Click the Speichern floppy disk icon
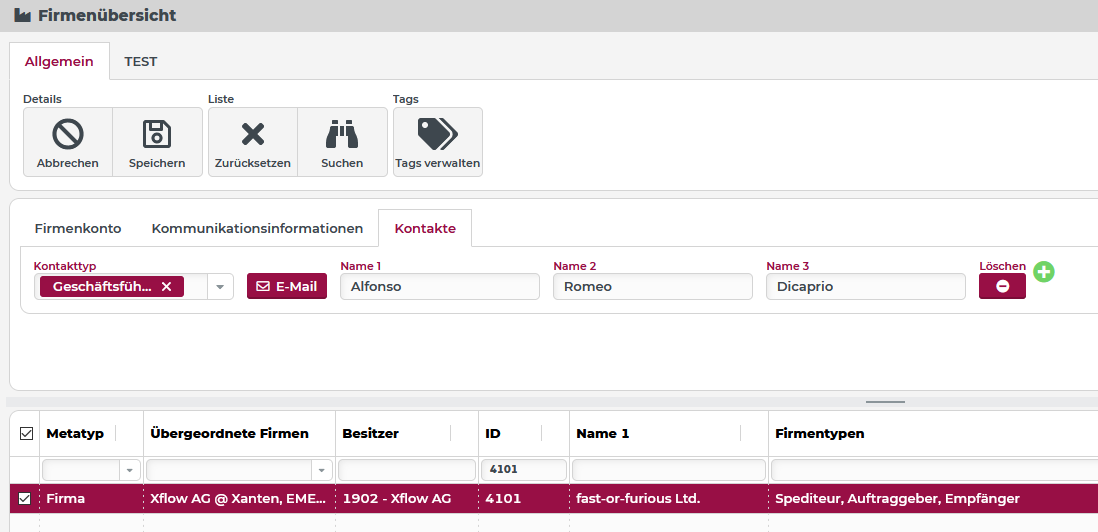1098x532 pixels. (157, 134)
